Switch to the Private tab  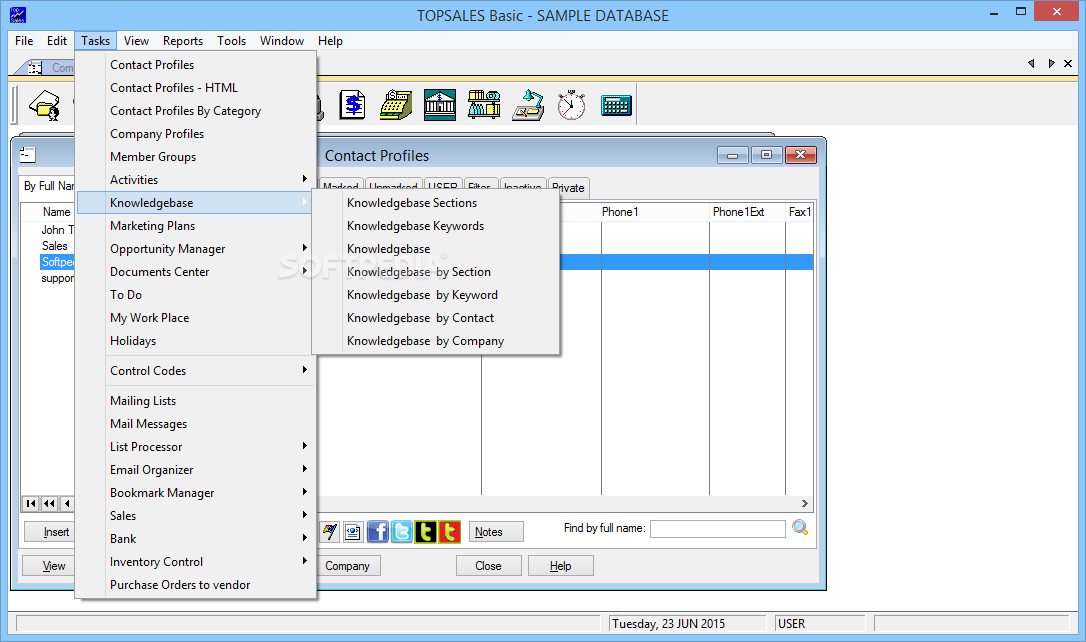tap(568, 188)
